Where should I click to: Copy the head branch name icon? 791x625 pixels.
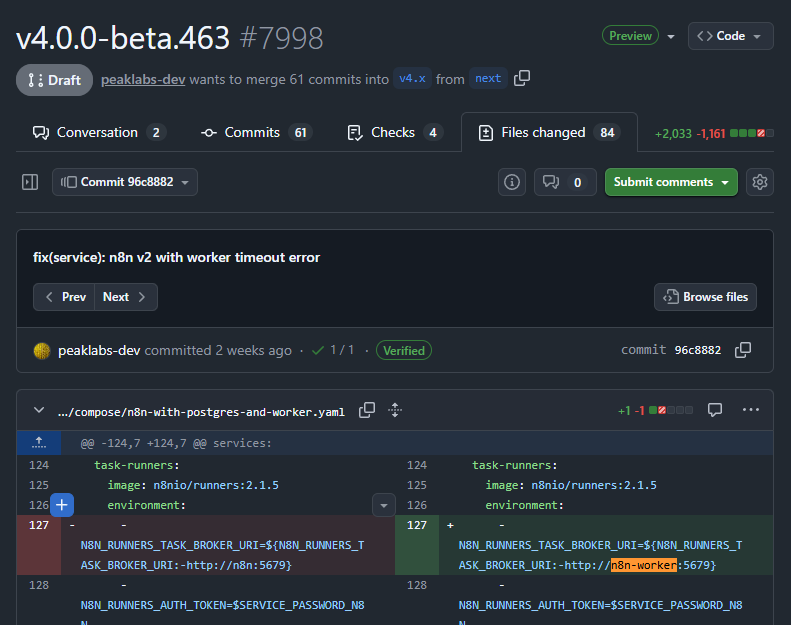pos(522,79)
